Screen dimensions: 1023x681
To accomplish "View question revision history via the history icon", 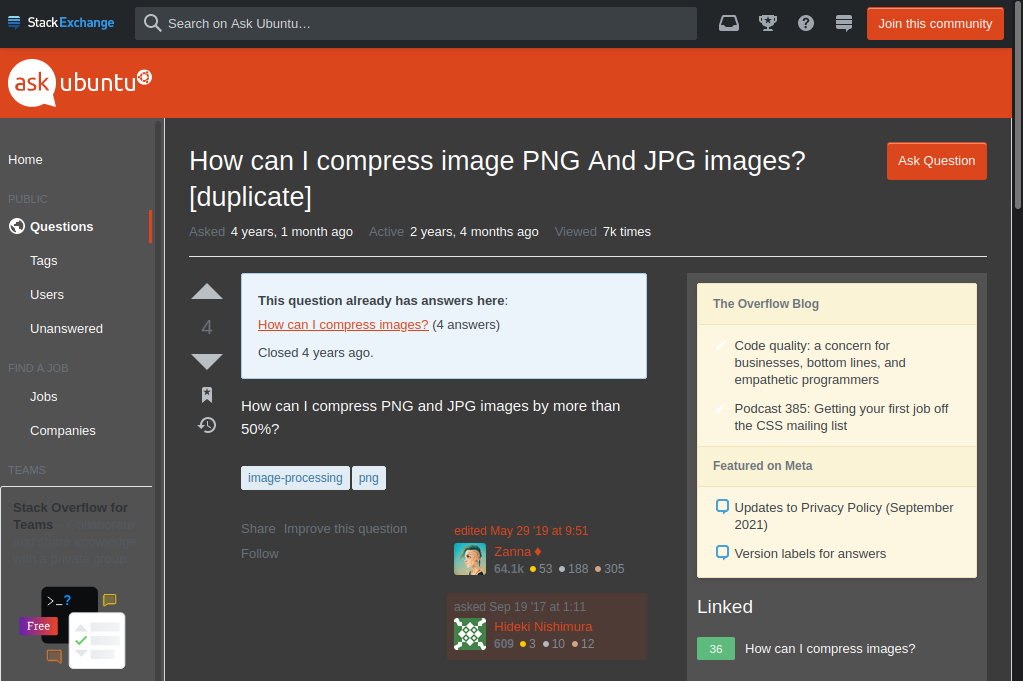I will [x=207, y=425].
